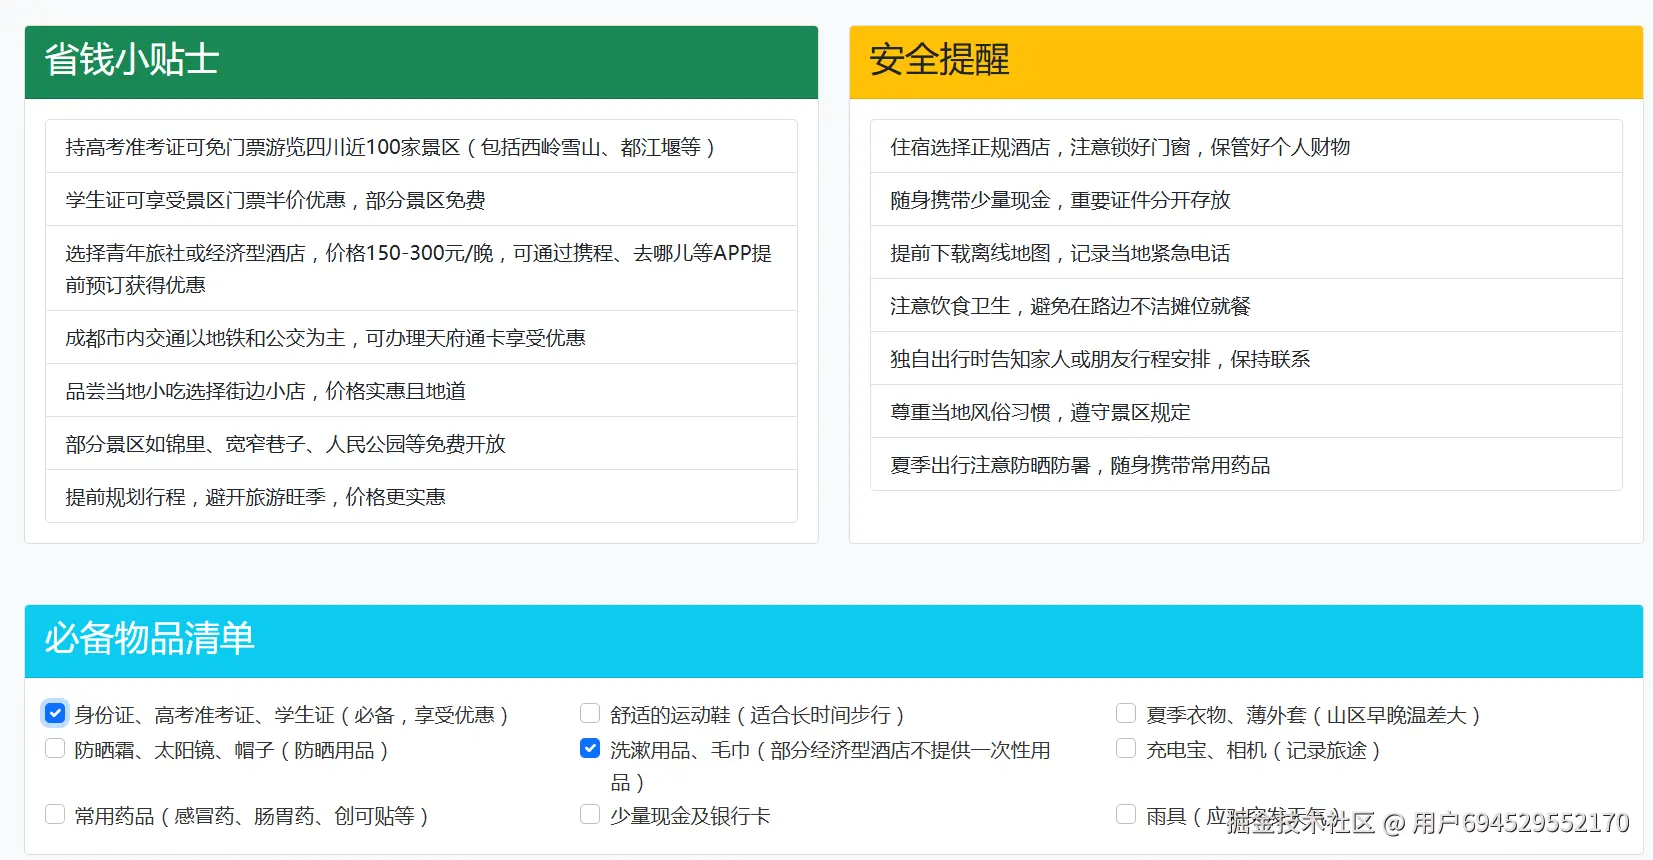Select tip 学生证可享受景区门票半价优惠
Viewport: 1653px width, 860px height.
[x=421, y=200]
